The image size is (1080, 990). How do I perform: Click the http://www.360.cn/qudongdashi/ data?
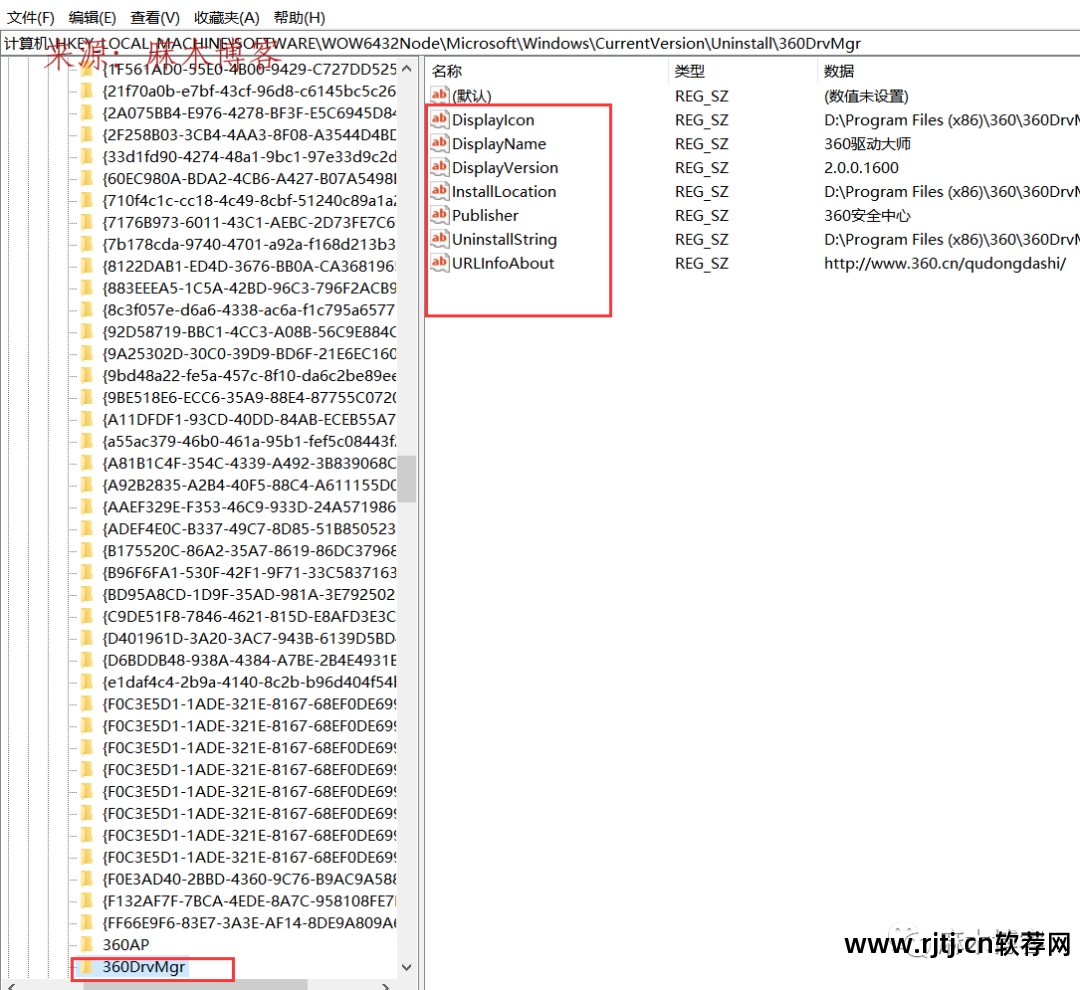click(x=945, y=263)
